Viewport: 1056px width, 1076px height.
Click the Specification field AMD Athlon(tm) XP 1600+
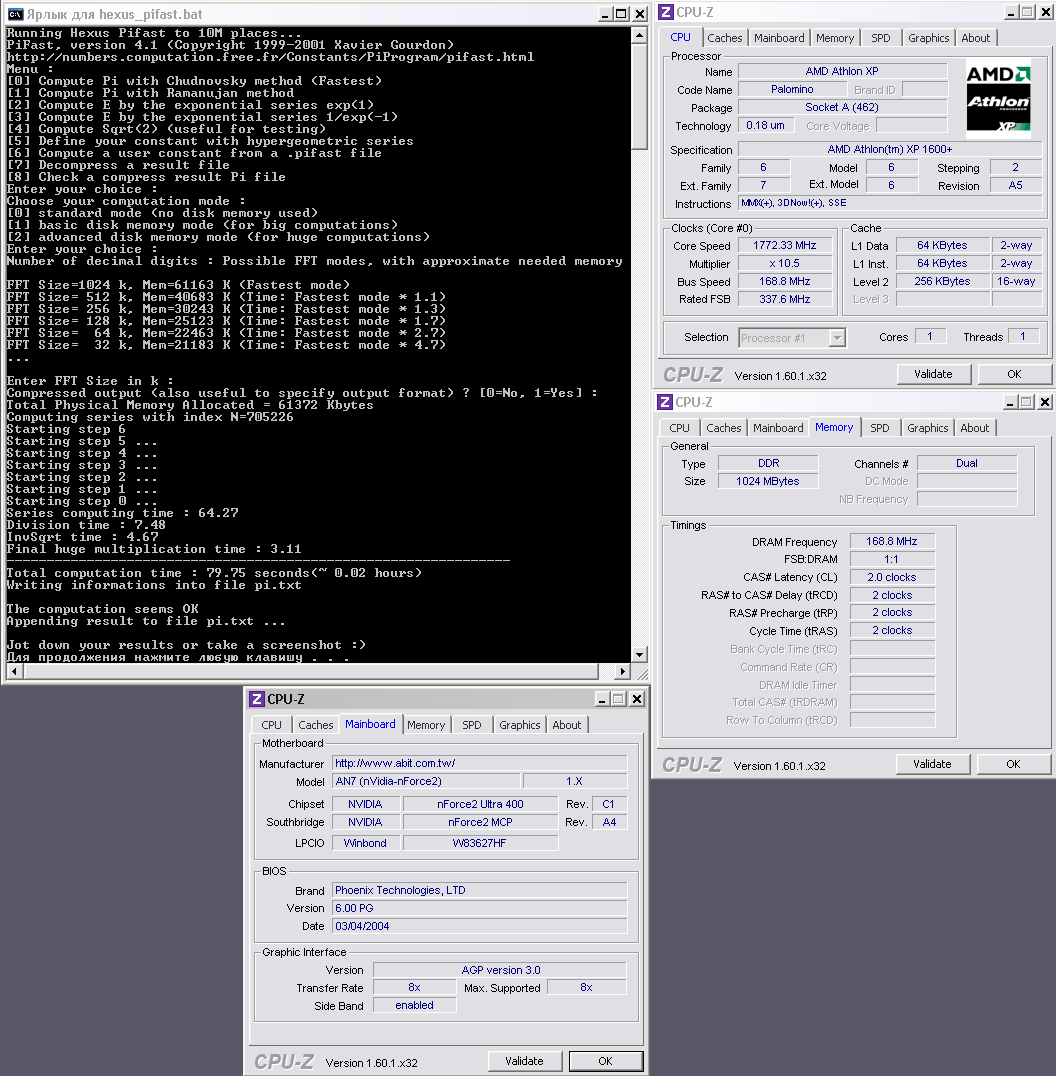(889, 149)
